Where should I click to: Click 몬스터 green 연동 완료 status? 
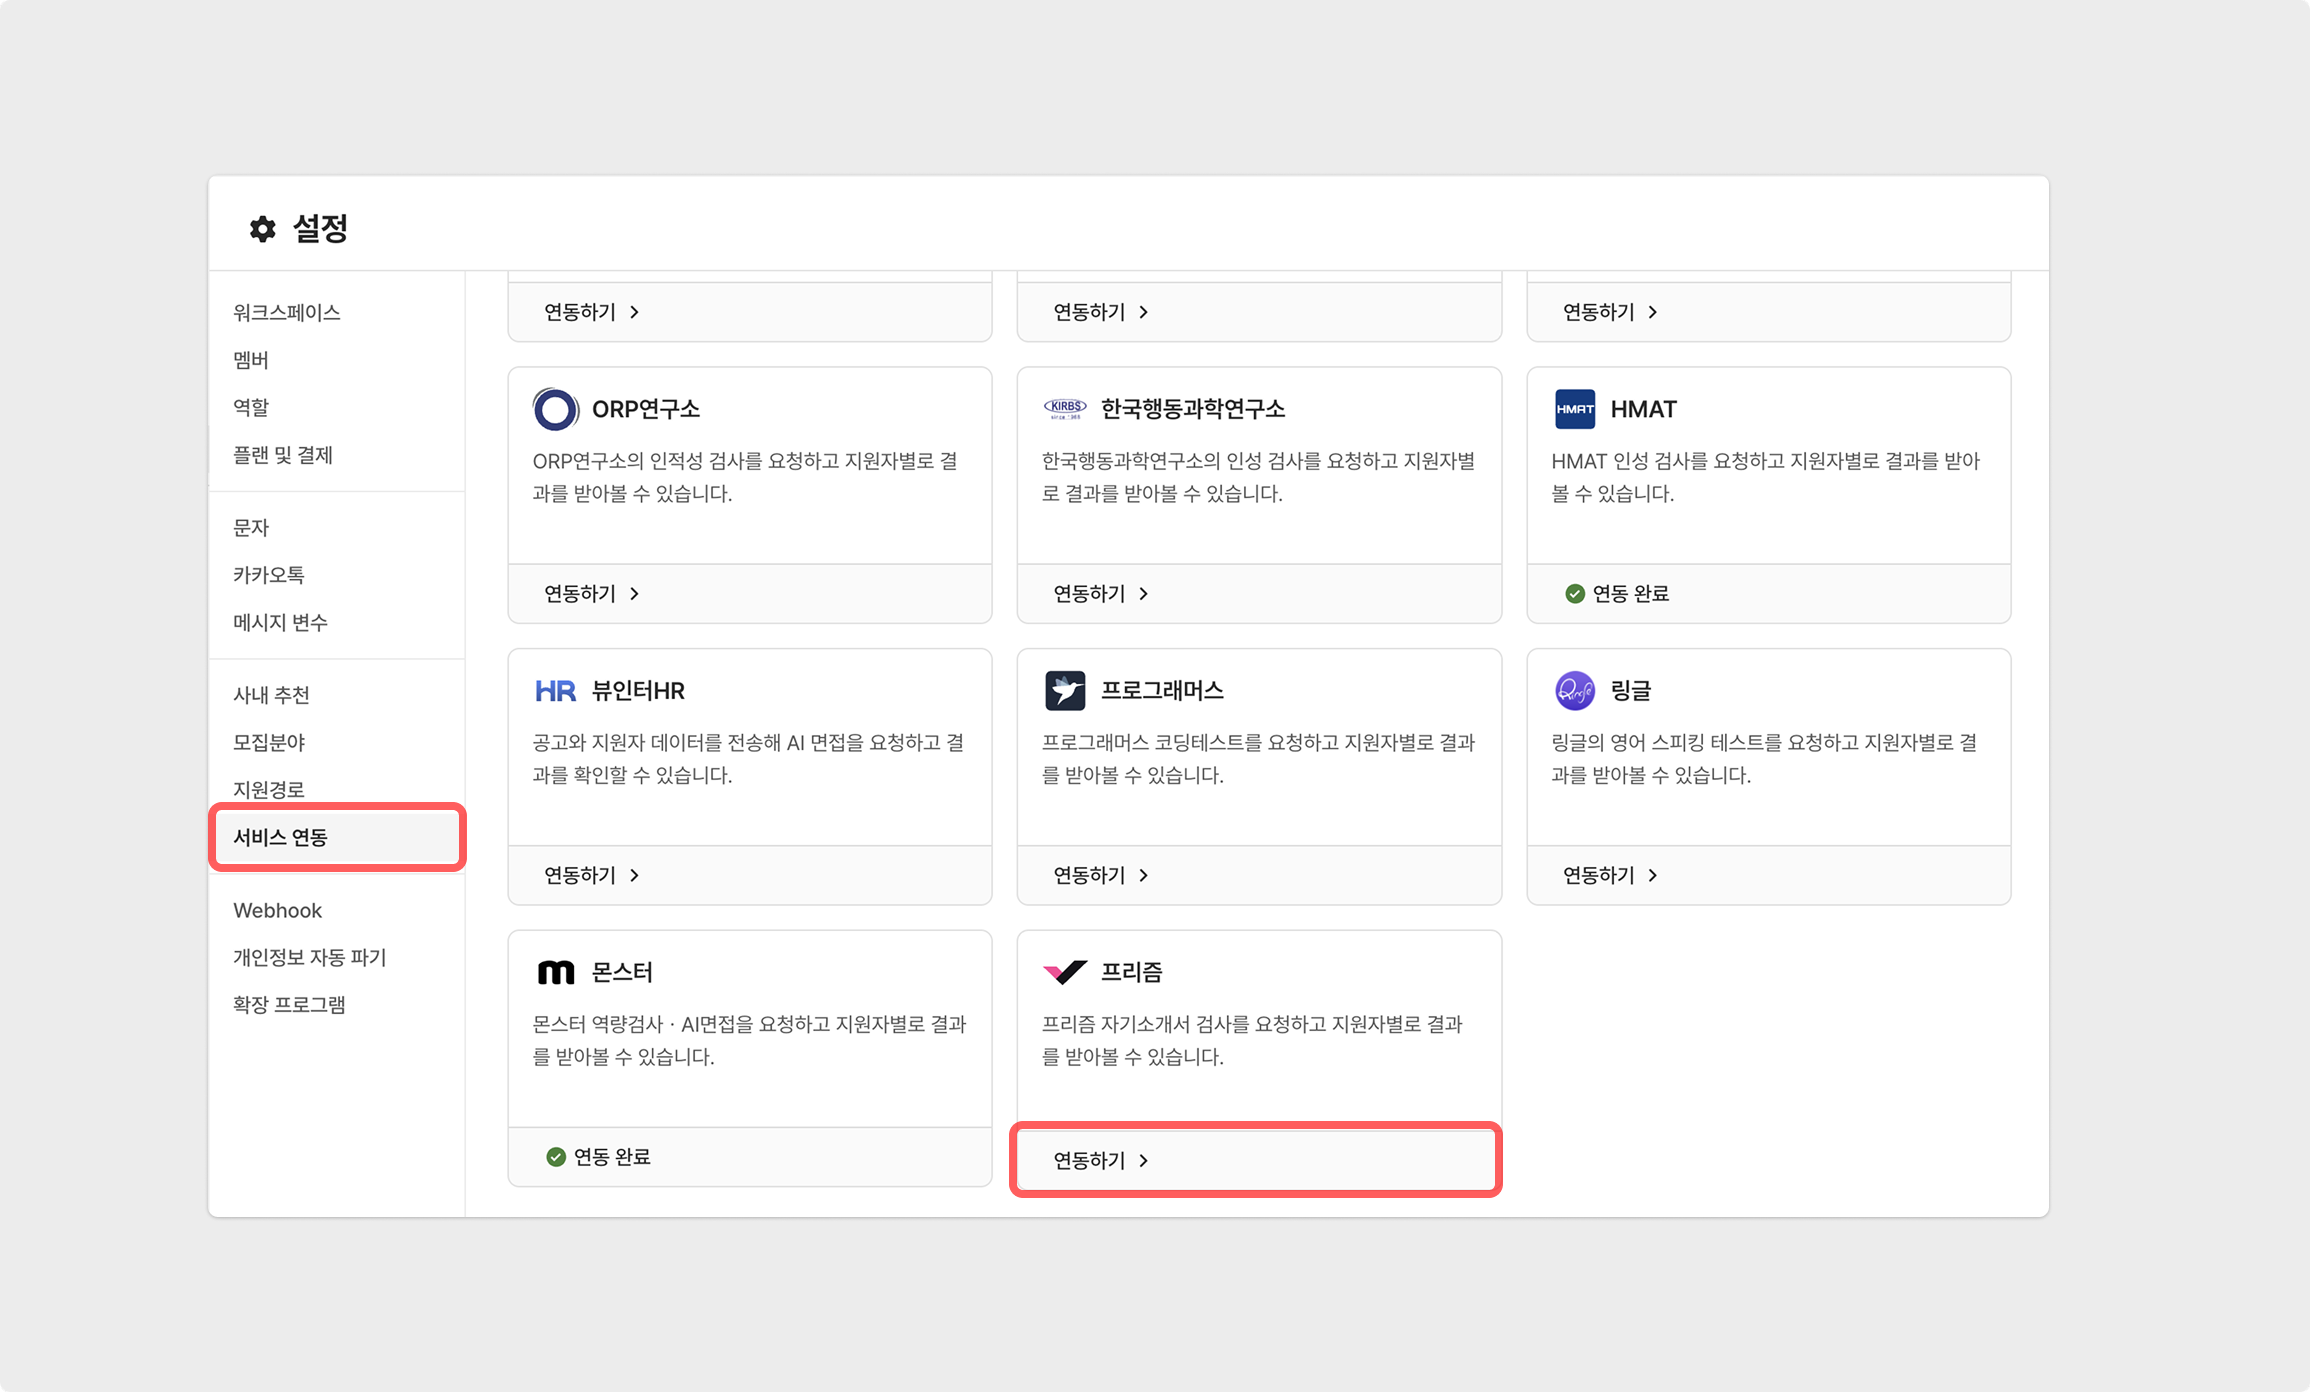(x=598, y=1157)
